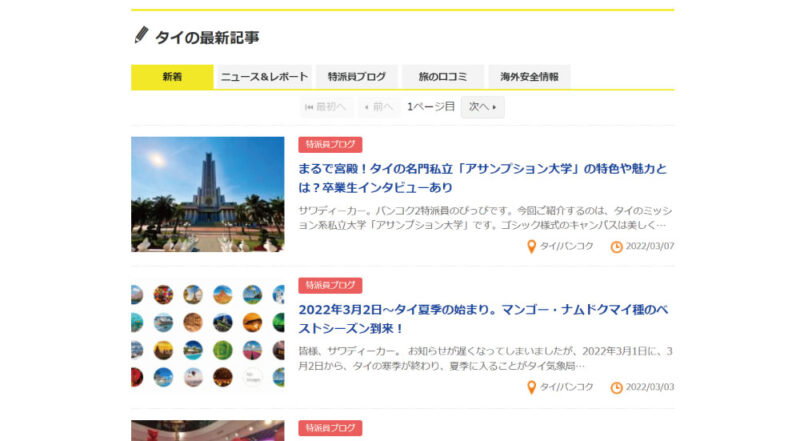The image size is (800, 441).
Task: Click タイ/バンコク location on mango article
Action: tap(566, 387)
